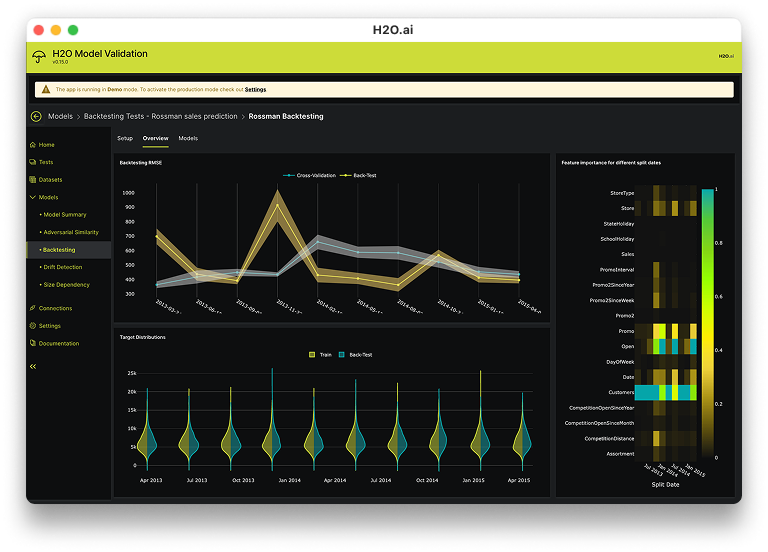
Task: Click the StoreType feature label
Action: point(622,193)
